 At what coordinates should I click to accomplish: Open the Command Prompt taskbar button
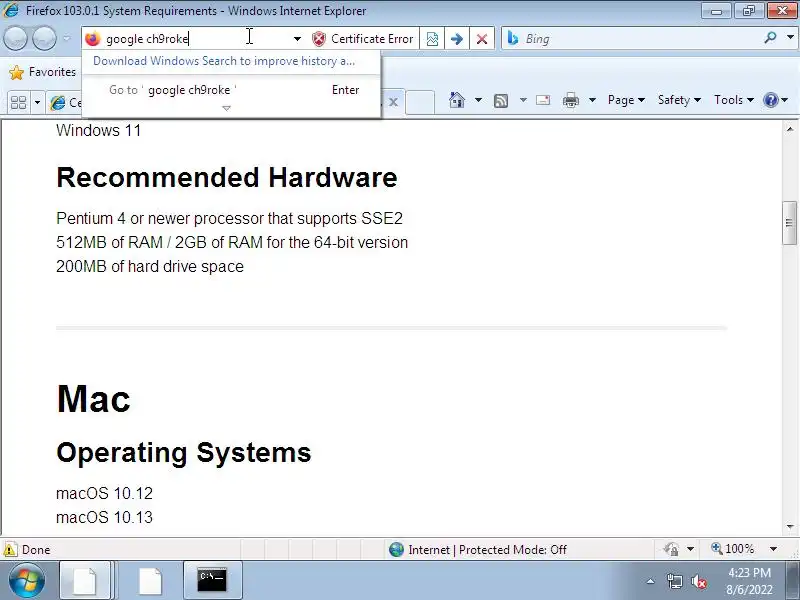point(212,581)
